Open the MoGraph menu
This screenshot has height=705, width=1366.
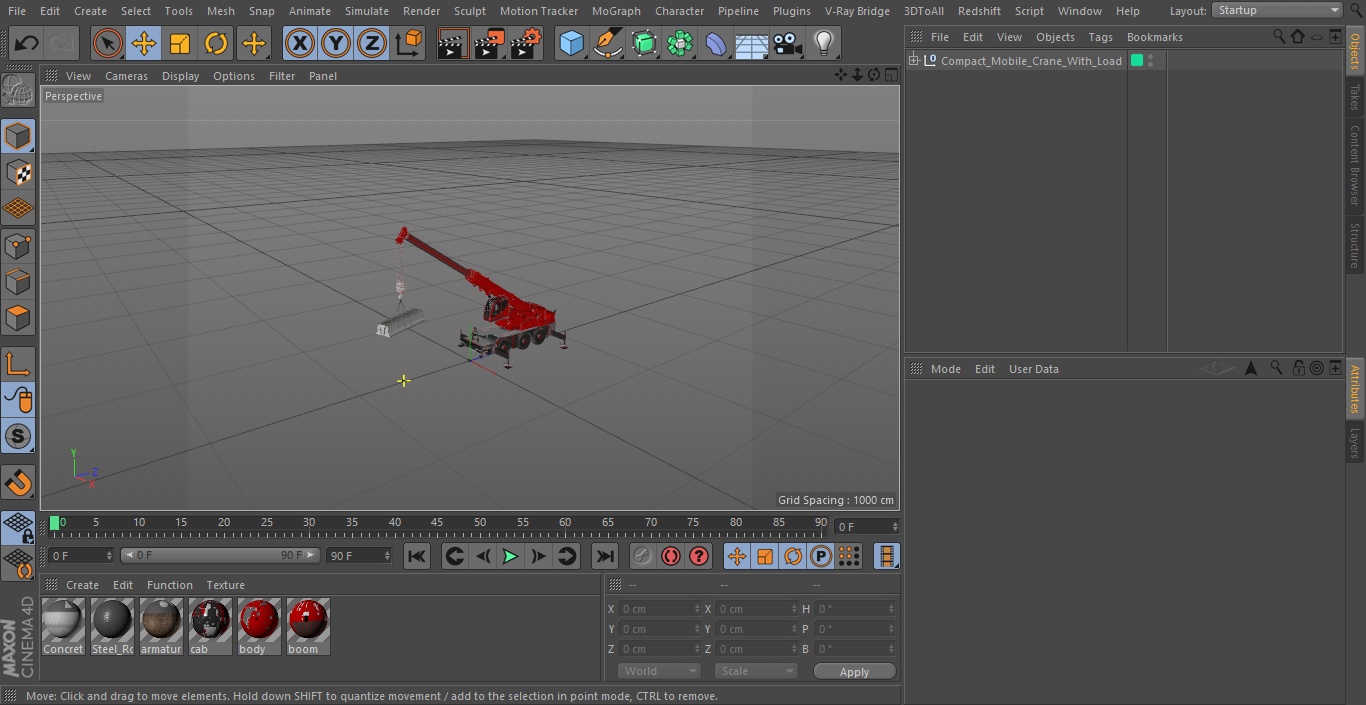[616, 11]
